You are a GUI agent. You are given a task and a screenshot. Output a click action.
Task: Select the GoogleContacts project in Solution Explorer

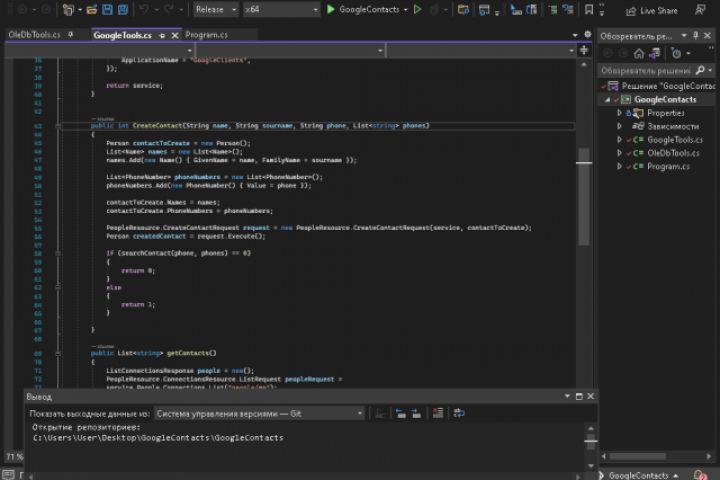[x=665, y=100]
